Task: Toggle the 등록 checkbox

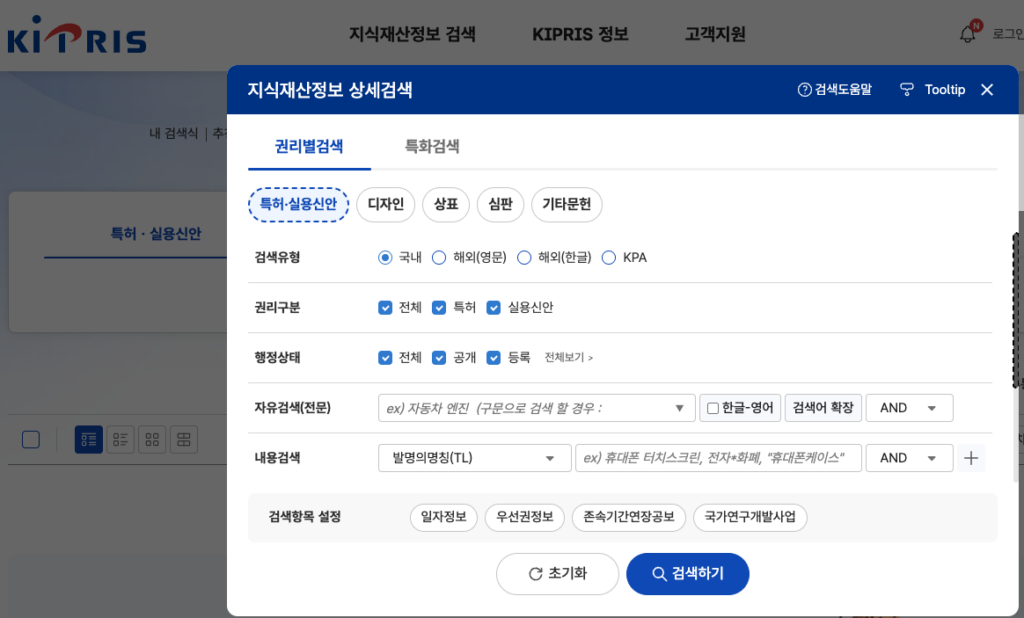Action: click(494, 357)
